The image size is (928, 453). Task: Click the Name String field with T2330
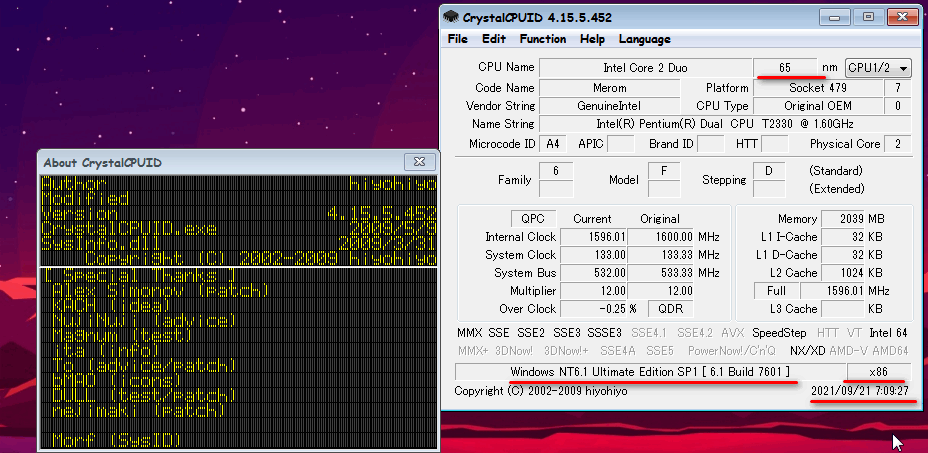click(725, 124)
